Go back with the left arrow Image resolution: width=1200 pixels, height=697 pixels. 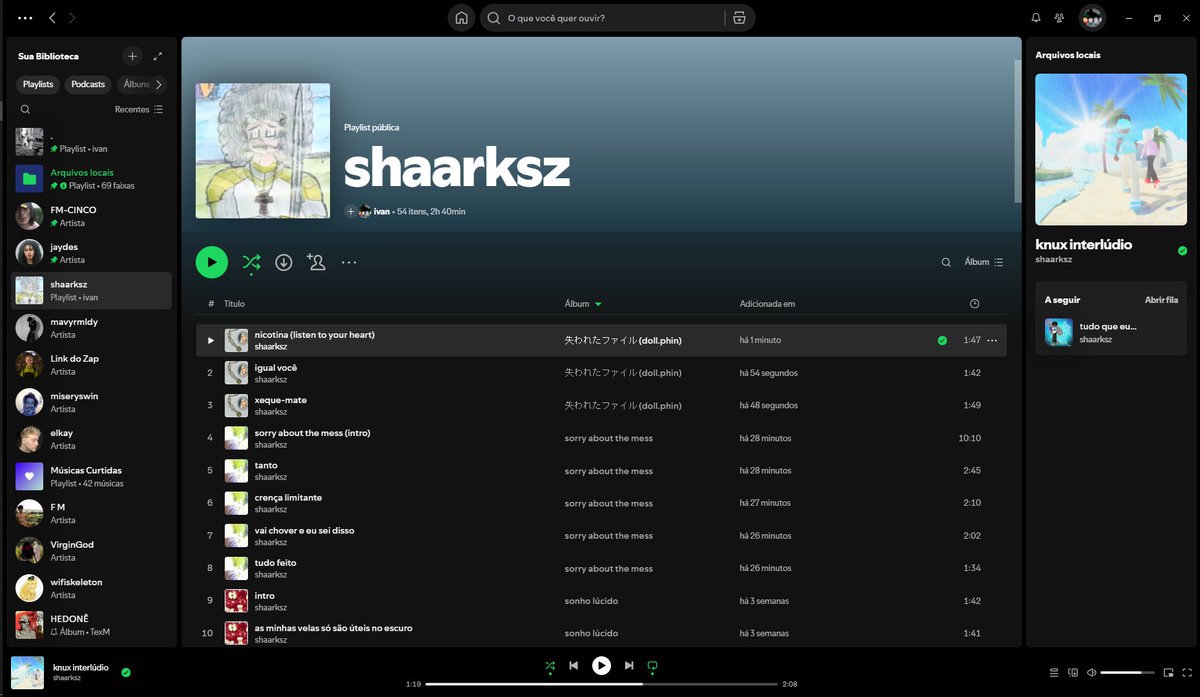[x=52, y=18]
